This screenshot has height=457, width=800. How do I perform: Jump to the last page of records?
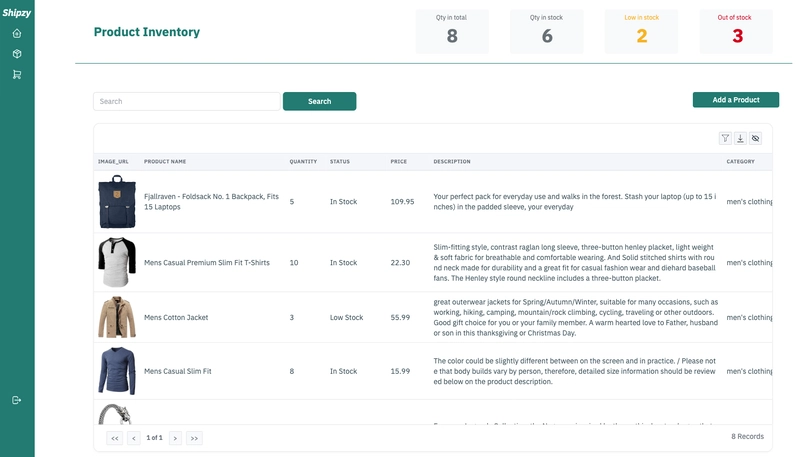coord(194,438)
